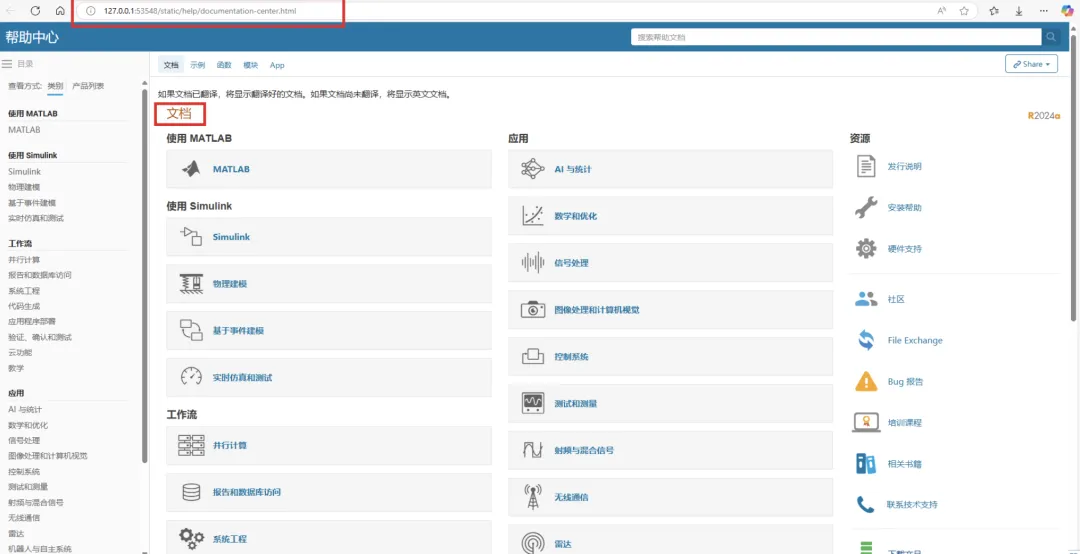Screen dimensions: 1080x554
Task: Click the search help documentation field
Action: tap(835, 37)
